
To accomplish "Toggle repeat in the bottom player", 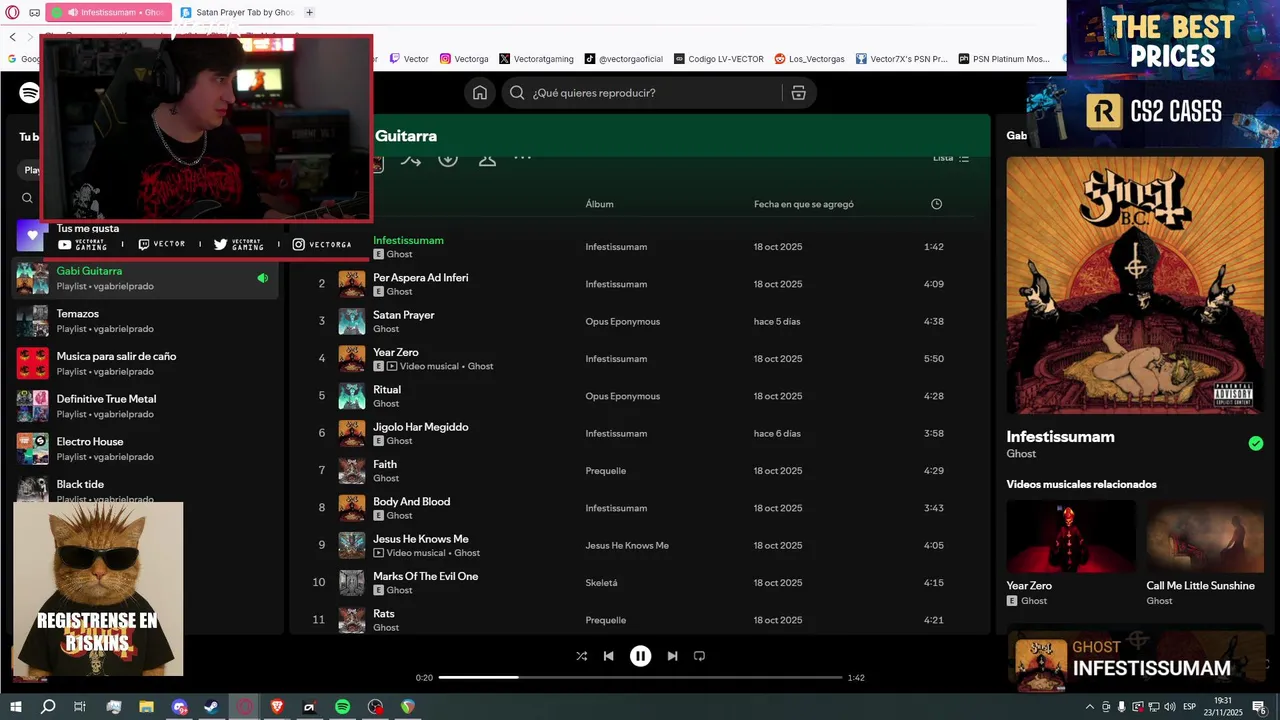I will click(x=699, y=656).
